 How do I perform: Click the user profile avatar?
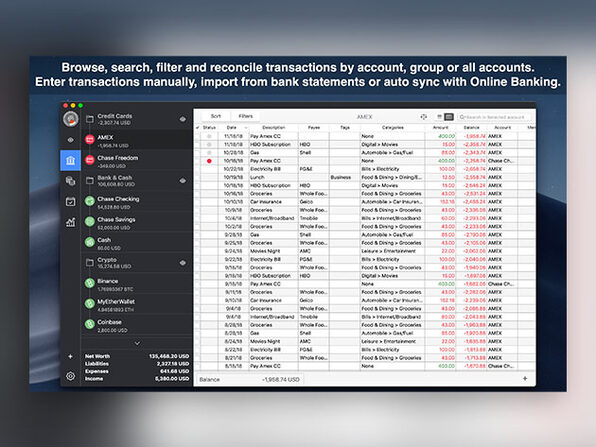[x=71, y=119]
